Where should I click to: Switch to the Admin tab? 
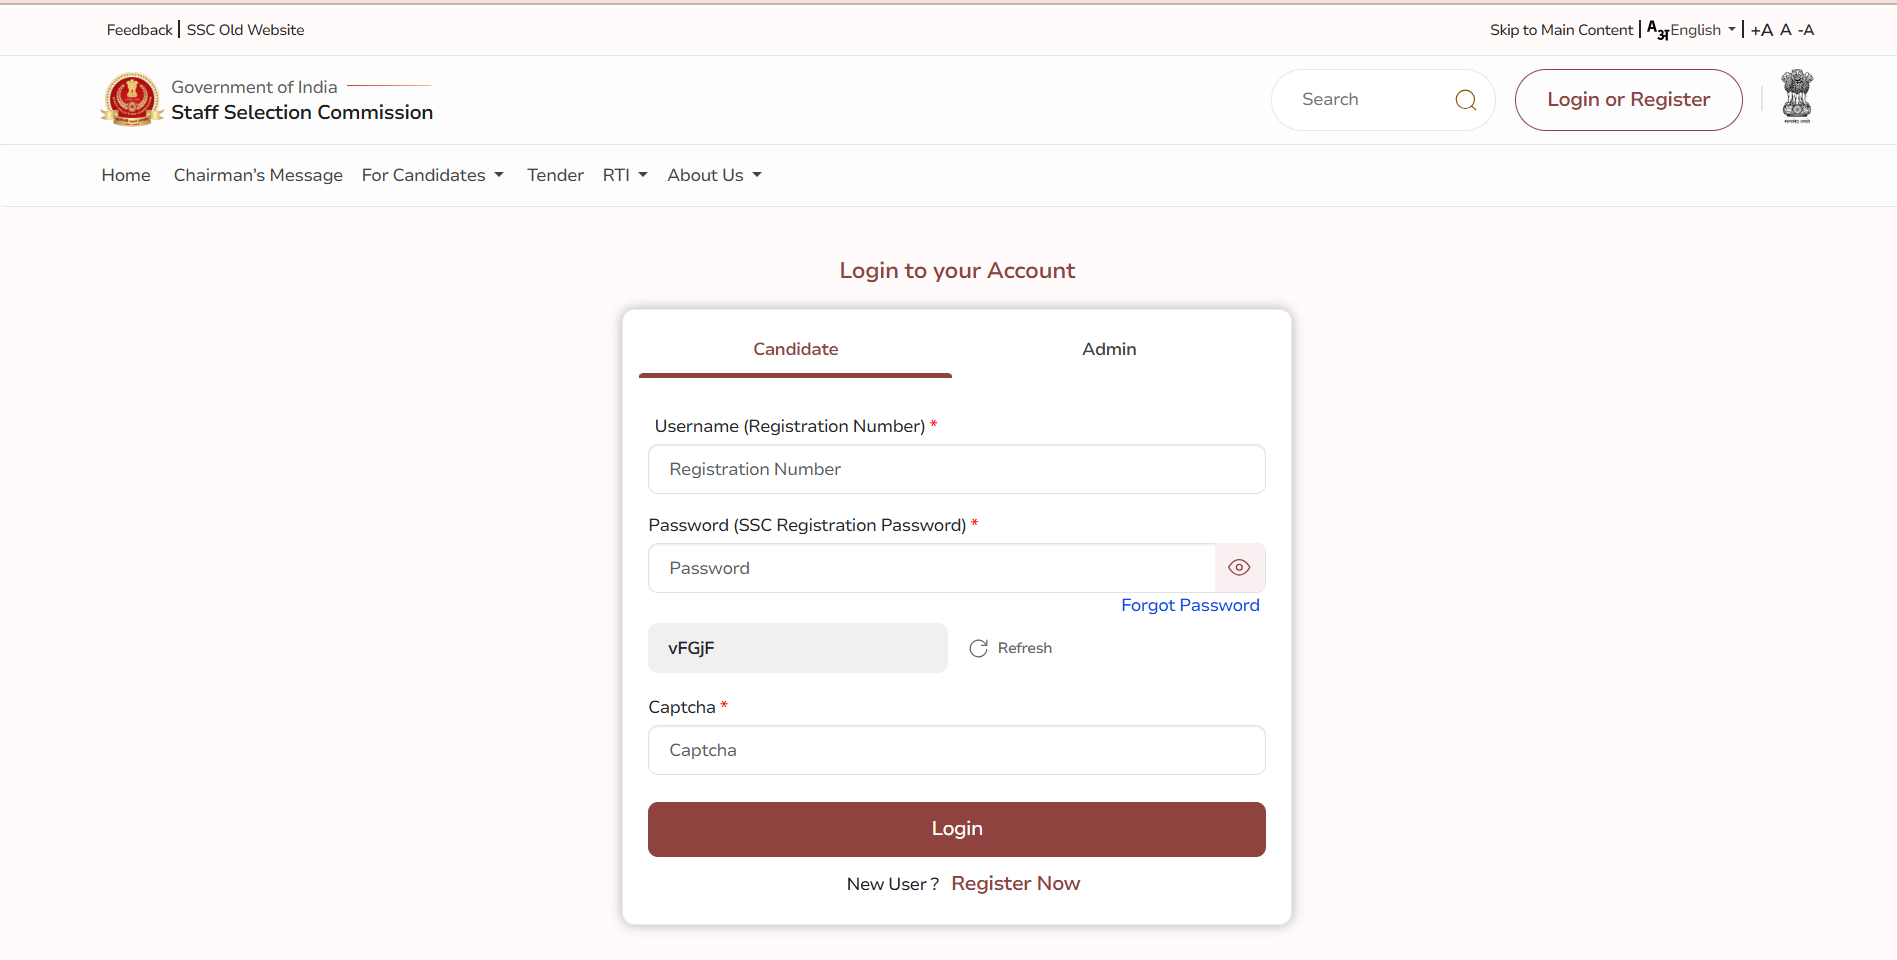(1109, 349)
